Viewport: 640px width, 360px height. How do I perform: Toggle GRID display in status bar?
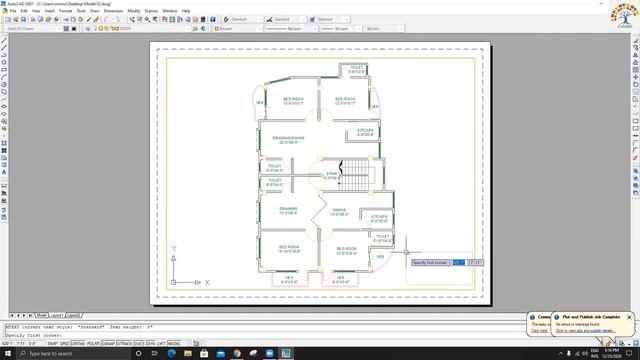point(64,344)
